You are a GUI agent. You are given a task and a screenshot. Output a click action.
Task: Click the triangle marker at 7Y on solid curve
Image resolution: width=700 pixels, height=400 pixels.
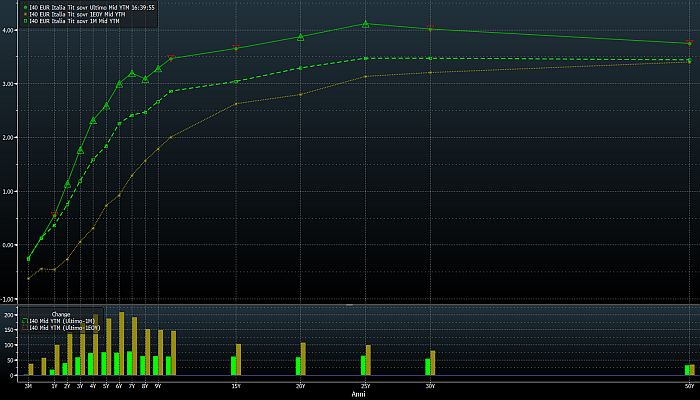point(132,73)
